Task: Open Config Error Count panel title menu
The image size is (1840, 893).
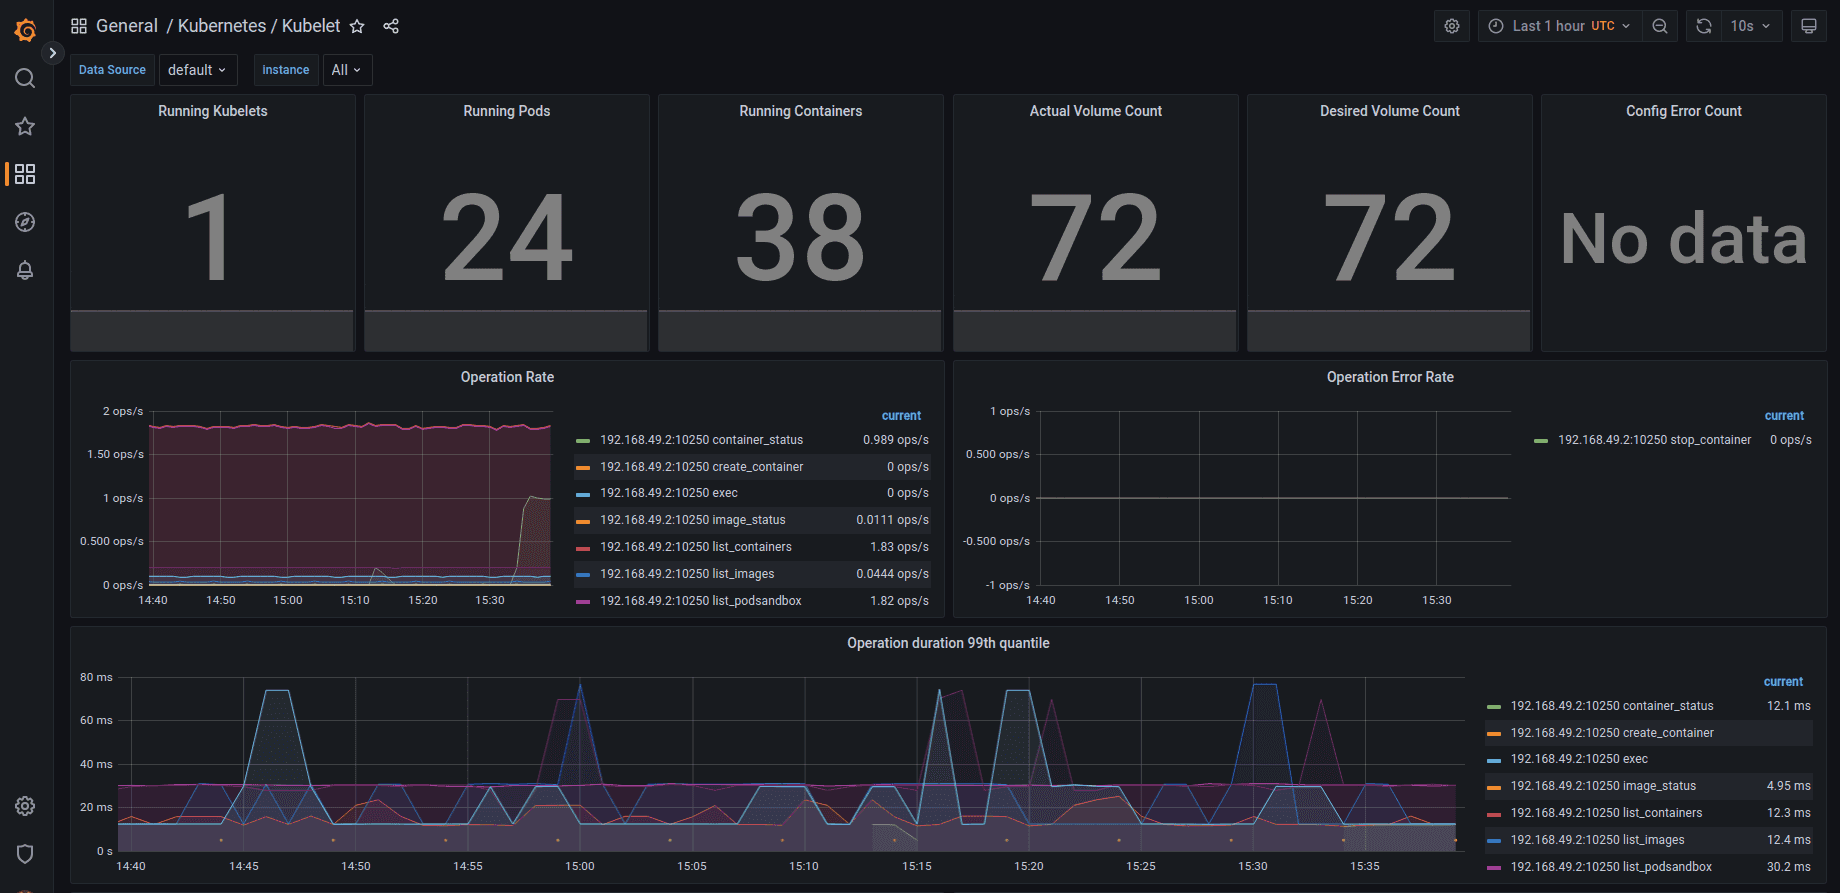Action: coord(1684,111)
